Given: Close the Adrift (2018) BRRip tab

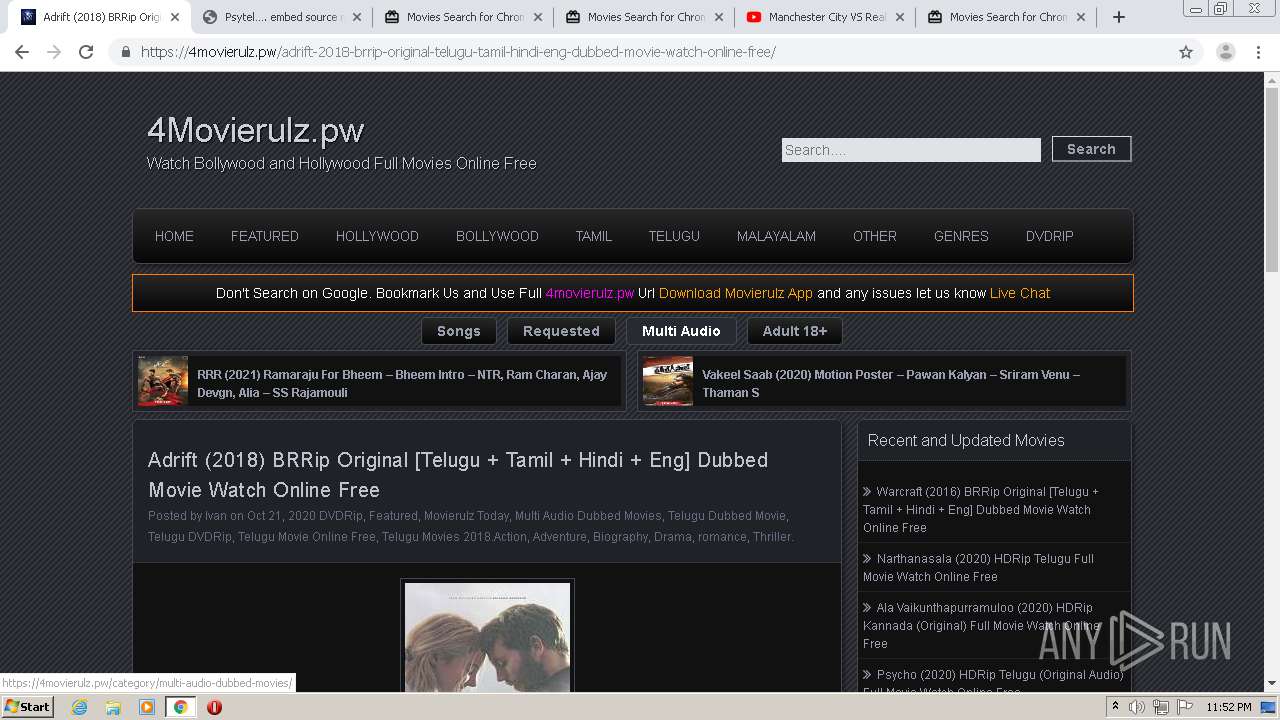Looking at the screenshot, I should pyautogui.click(x=175, y=17).
